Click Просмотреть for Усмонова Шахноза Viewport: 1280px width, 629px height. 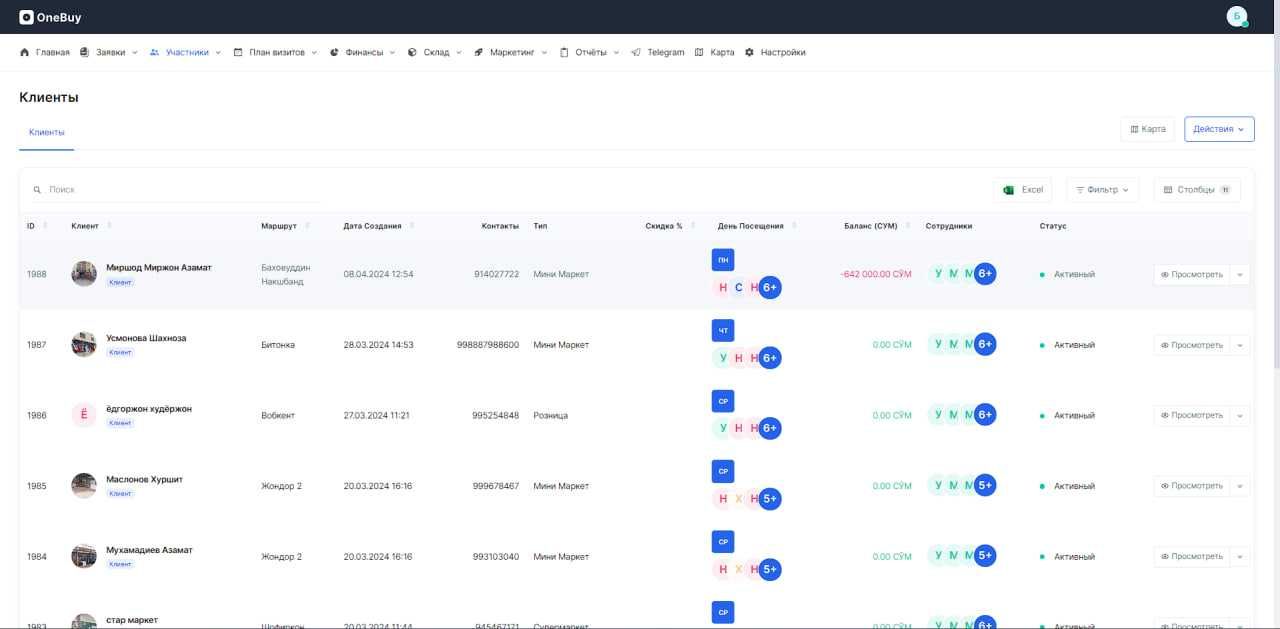(x=1192, y=345)
